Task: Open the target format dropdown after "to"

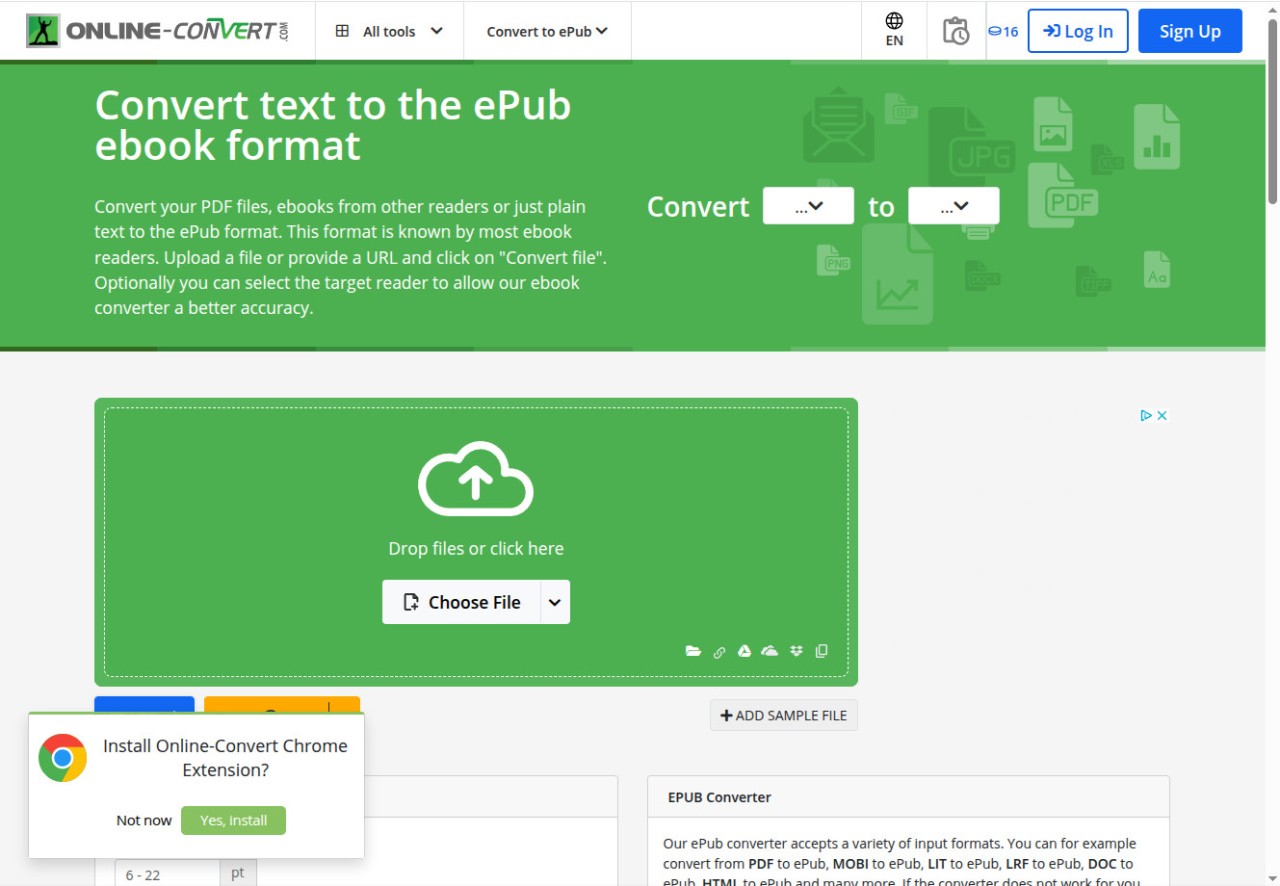Action: click(x=953, y=206)
